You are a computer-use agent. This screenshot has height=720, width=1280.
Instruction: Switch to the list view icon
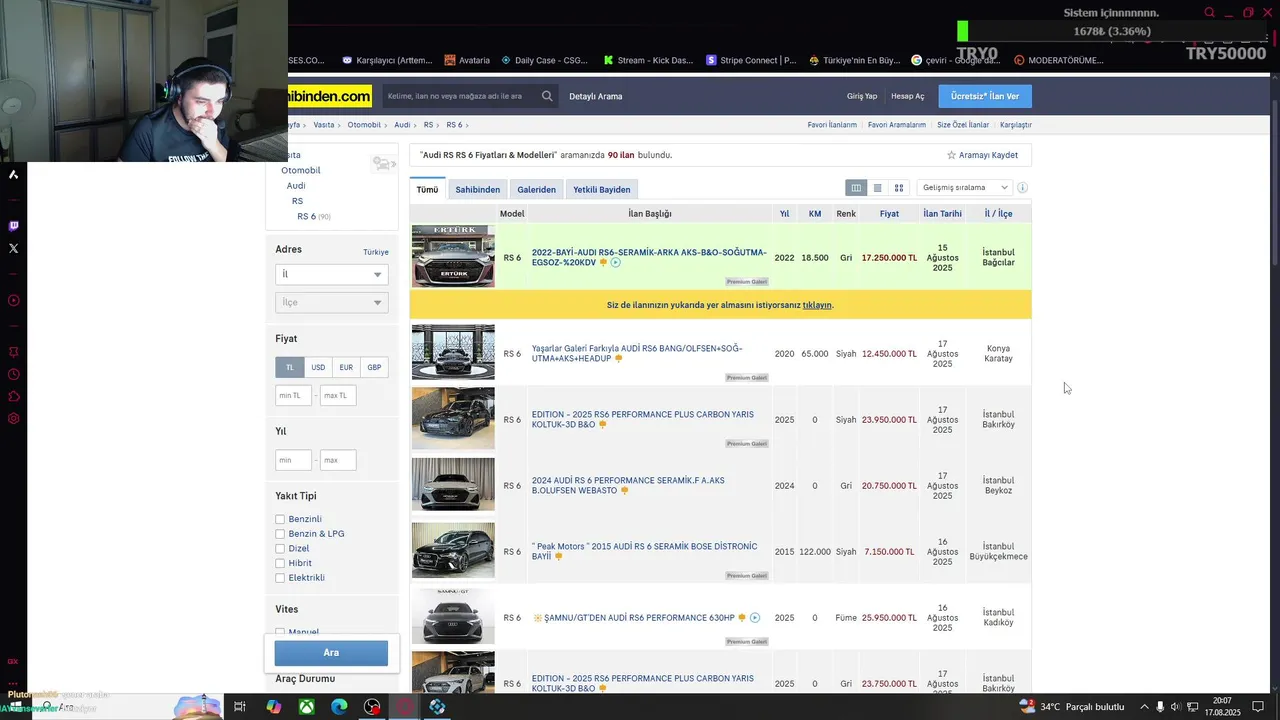pyautogui.click(x=877, y=188)
